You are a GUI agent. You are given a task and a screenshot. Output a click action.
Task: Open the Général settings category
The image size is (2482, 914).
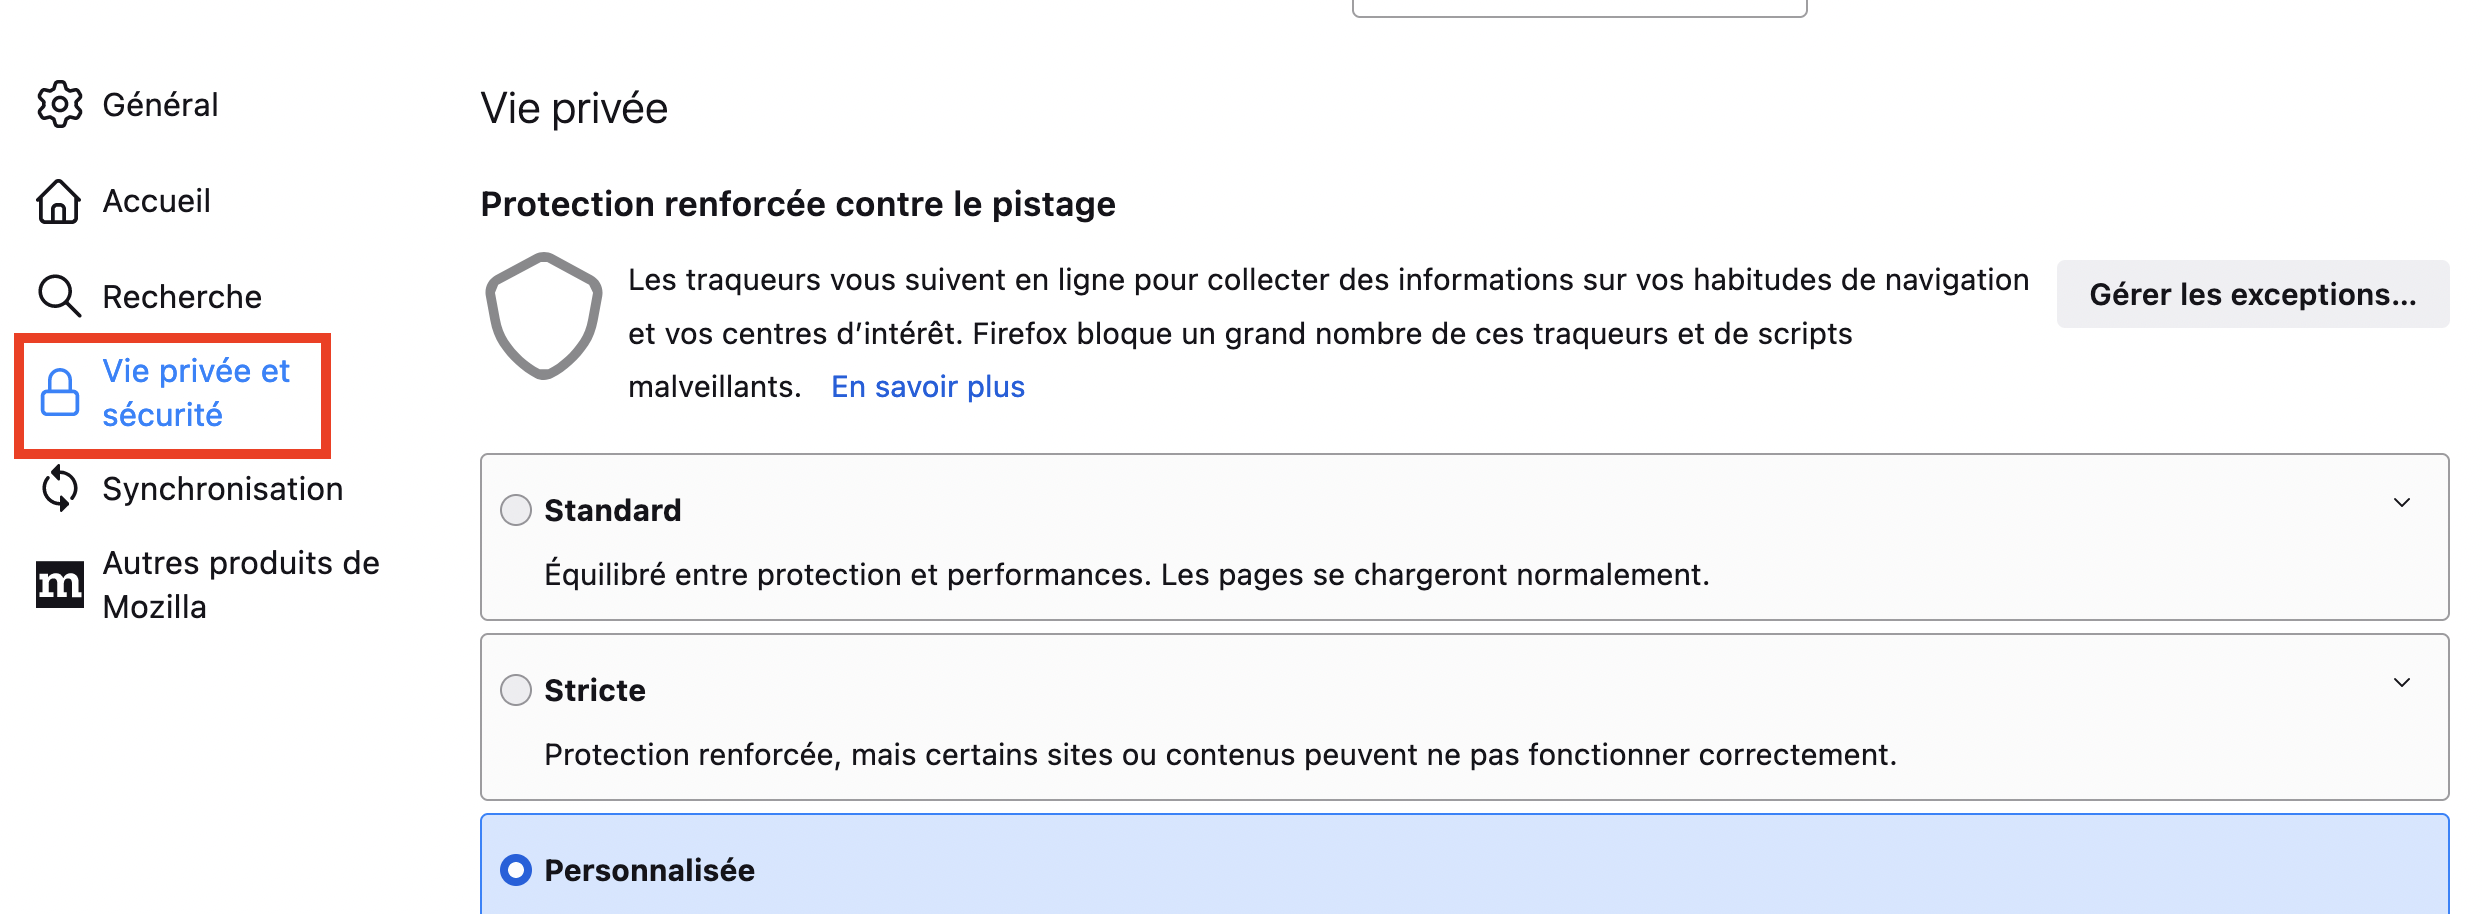pos(160,104)
